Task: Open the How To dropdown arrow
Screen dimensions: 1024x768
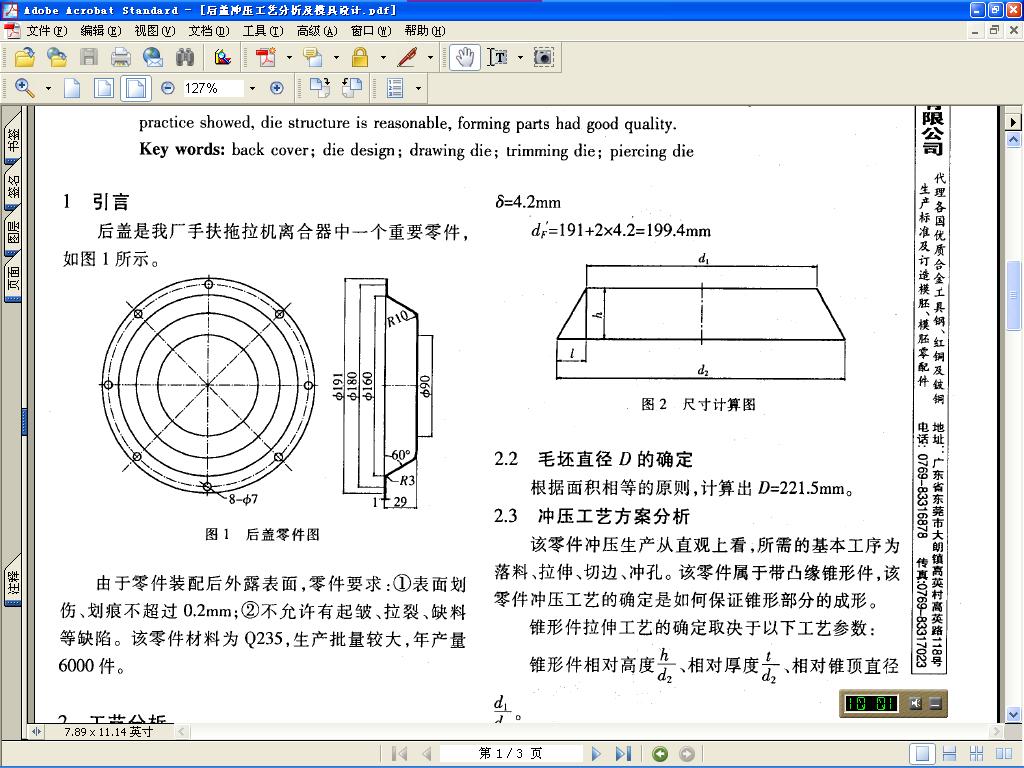Action: pos(418,88)
